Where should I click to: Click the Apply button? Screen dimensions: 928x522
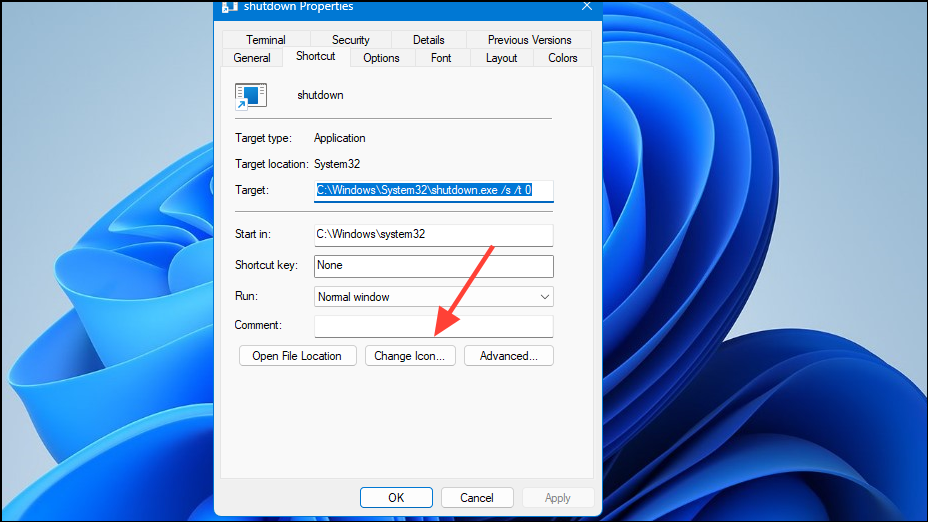point(558,498)
